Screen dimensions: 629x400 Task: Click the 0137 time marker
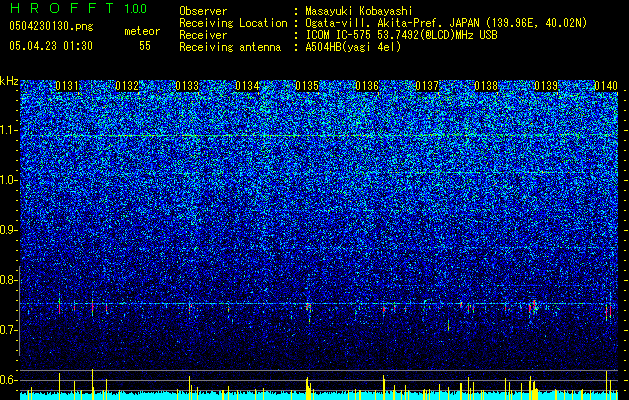[427, 86]
